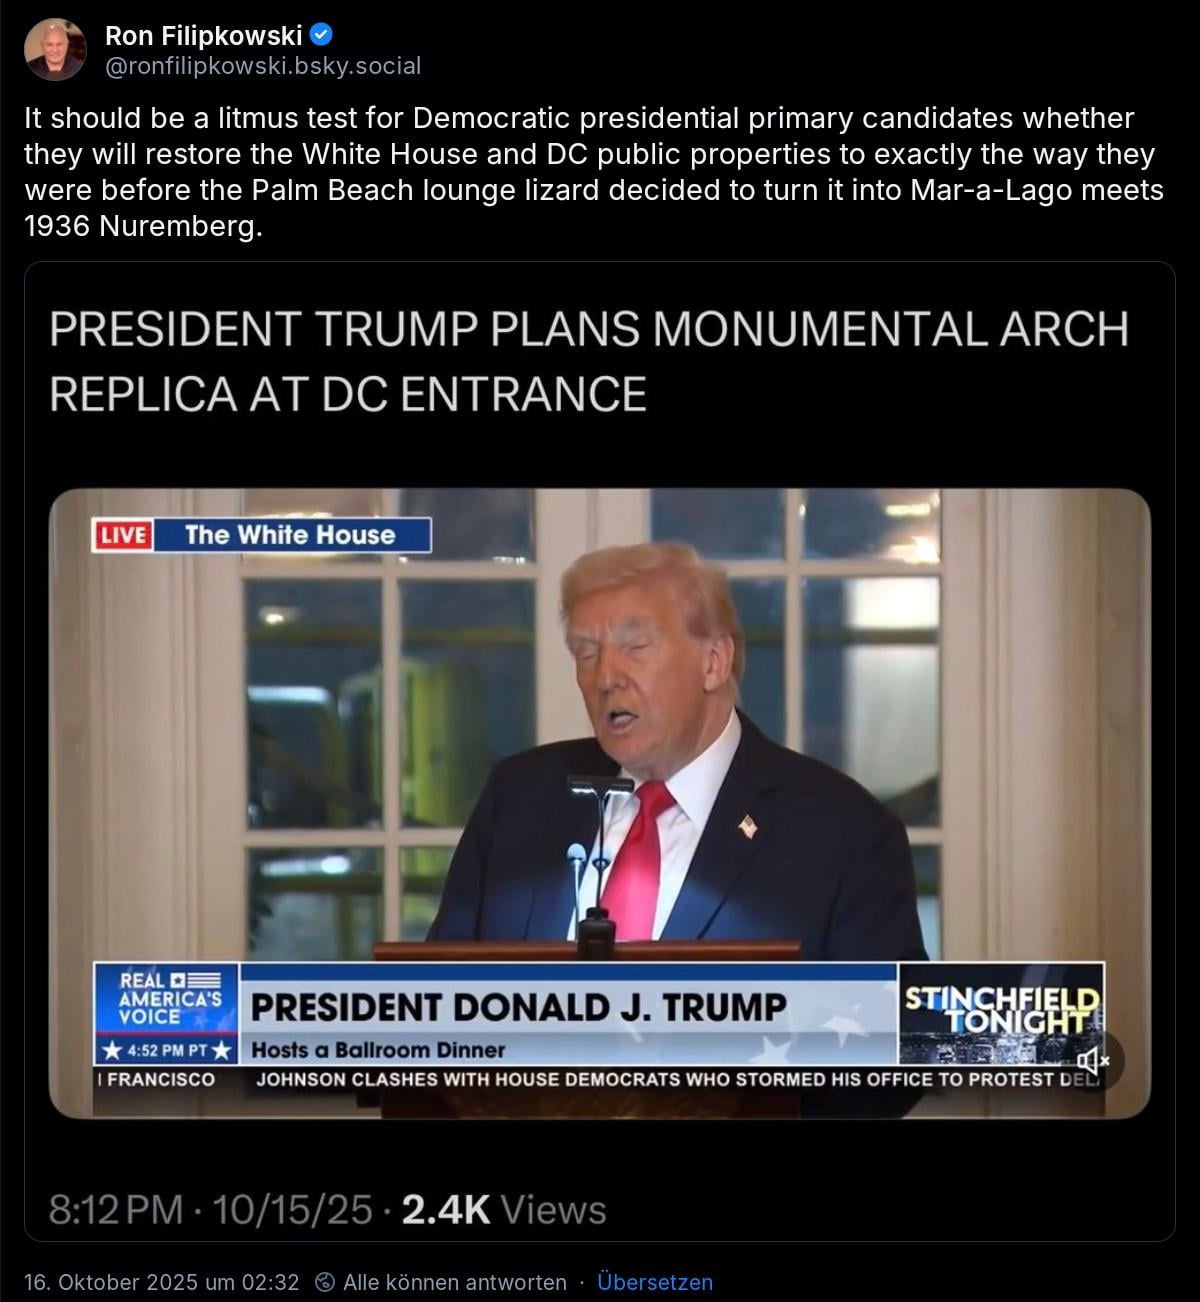This screenshot has width=1200, height=1302.
Task: Click the red LIVE badge
Action: 123,535
